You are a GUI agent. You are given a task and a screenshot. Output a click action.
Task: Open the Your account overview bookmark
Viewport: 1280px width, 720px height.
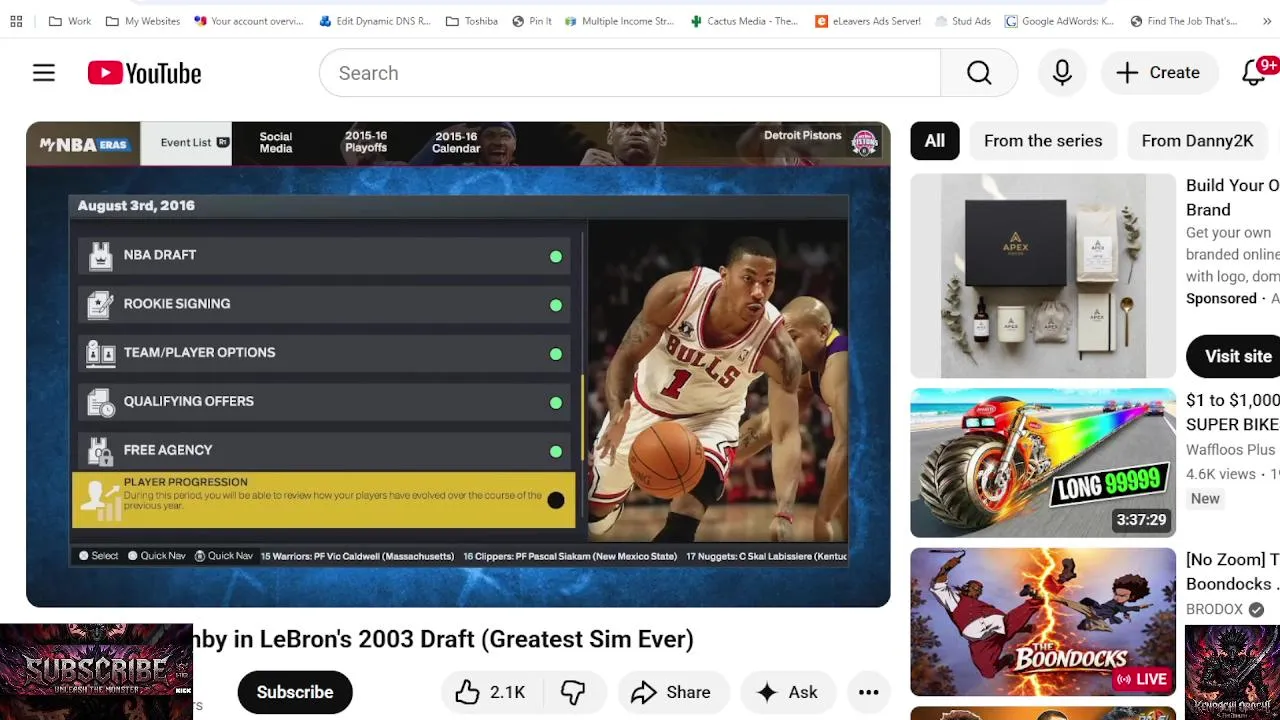click(x=250, y=21)
